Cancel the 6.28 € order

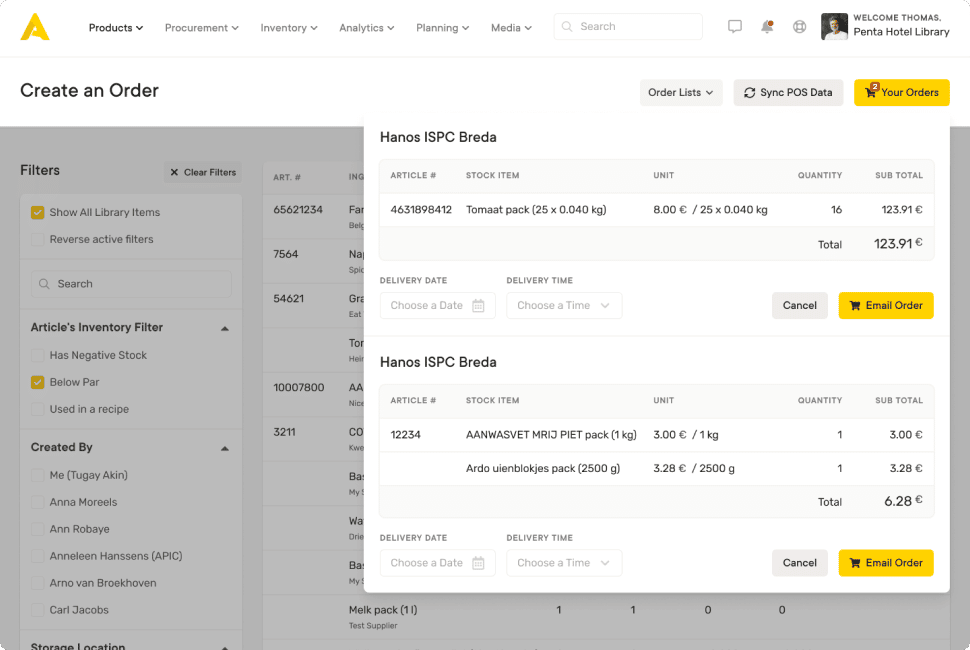click(x=799, y=563)
